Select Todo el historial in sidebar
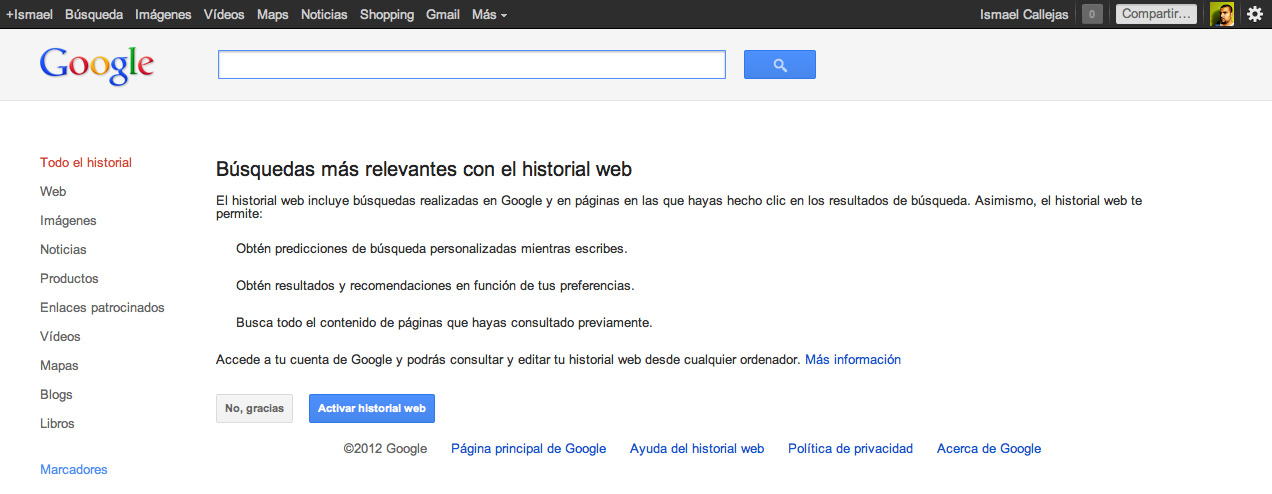This screenshot has height=494, width=1272. point(86,163)
